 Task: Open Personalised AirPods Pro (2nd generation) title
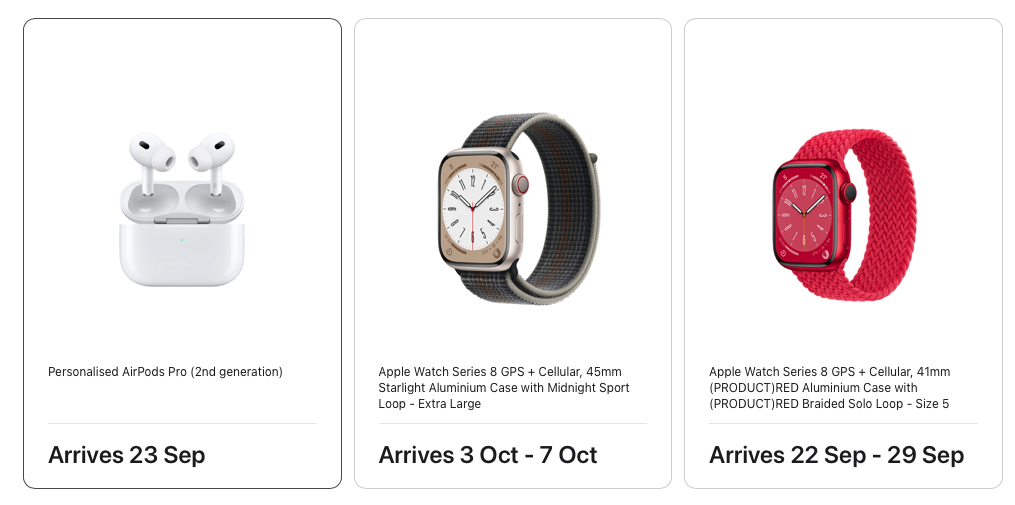pos(165,372)
